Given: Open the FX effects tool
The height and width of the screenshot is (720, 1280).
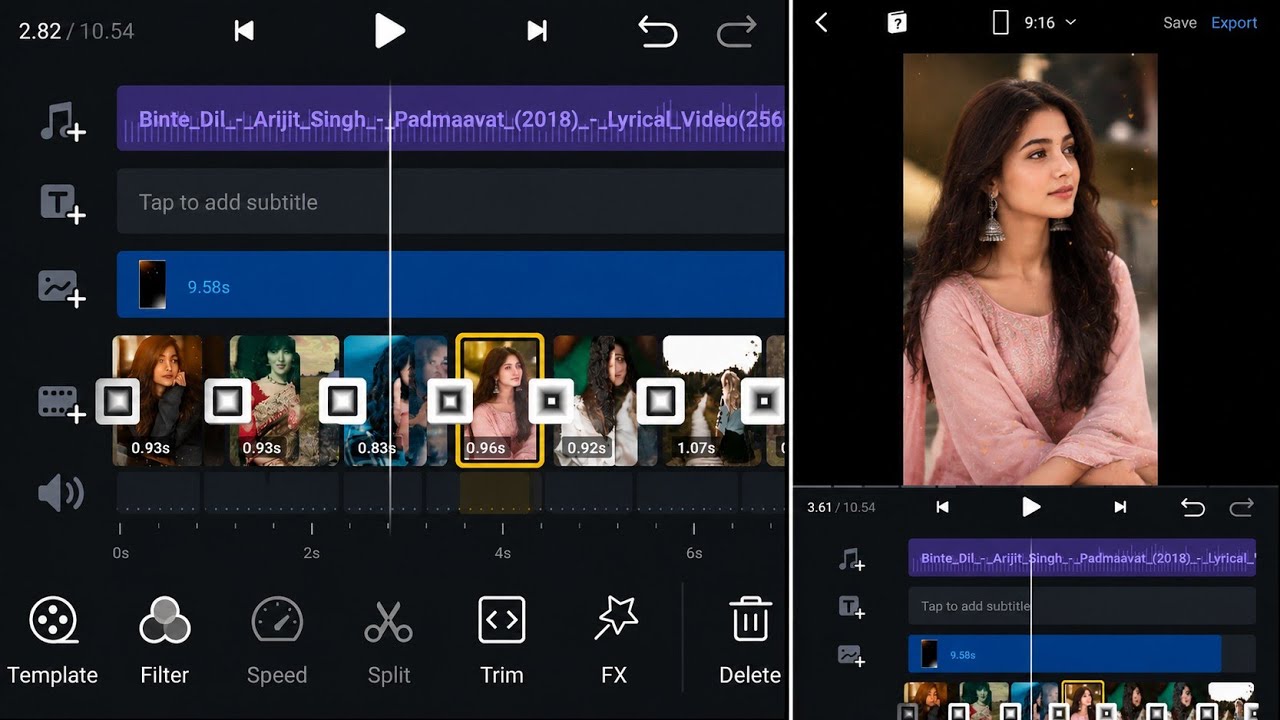Looking at the screenshot, I should coord(614,641).
